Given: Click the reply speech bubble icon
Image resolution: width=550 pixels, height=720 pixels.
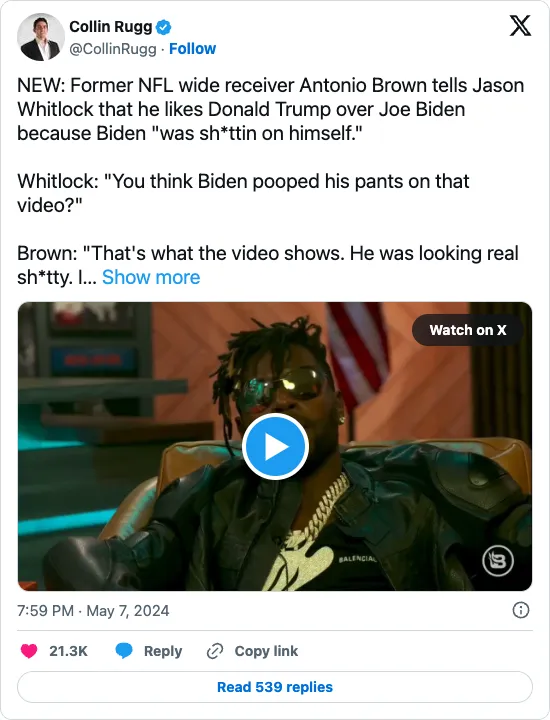Looking at the screenshot, I should pyautogui.click(x=124, y=651).
